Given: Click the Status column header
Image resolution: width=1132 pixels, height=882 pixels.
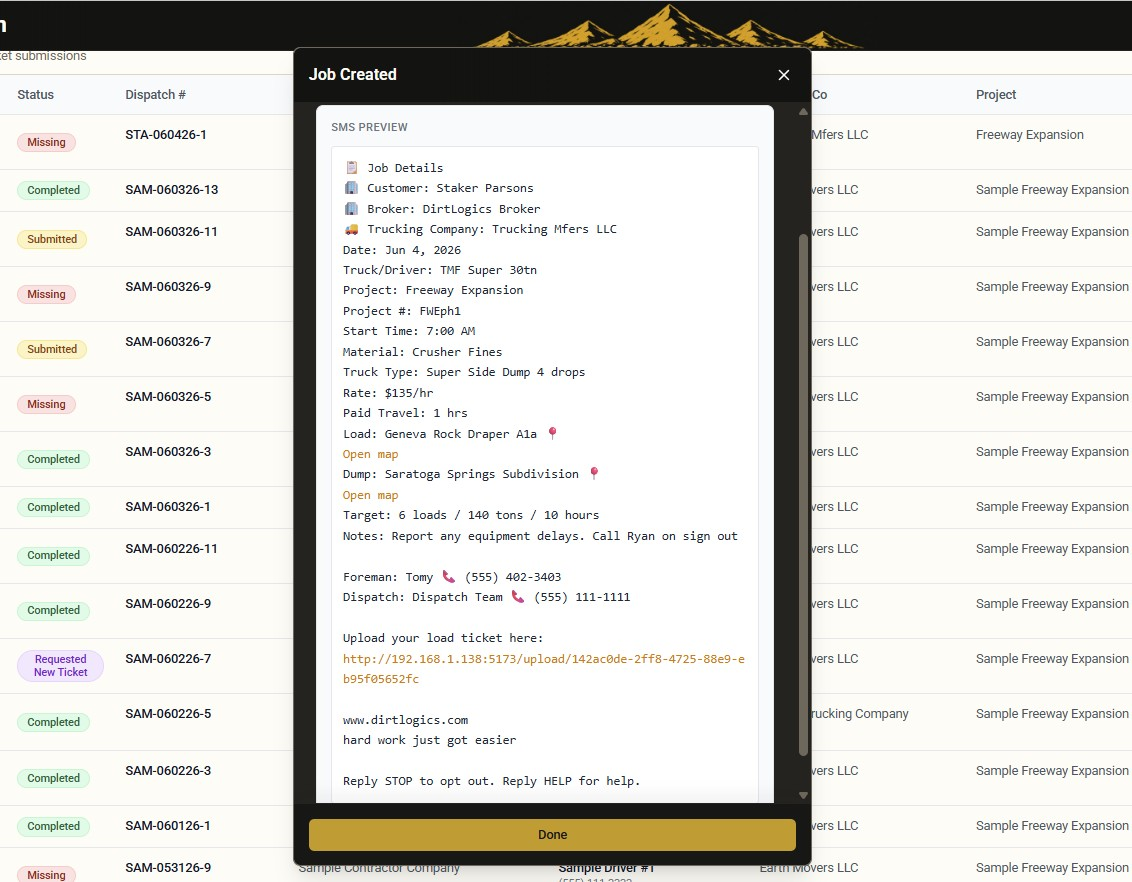Looking at the screenshot, I should [35, 95].
